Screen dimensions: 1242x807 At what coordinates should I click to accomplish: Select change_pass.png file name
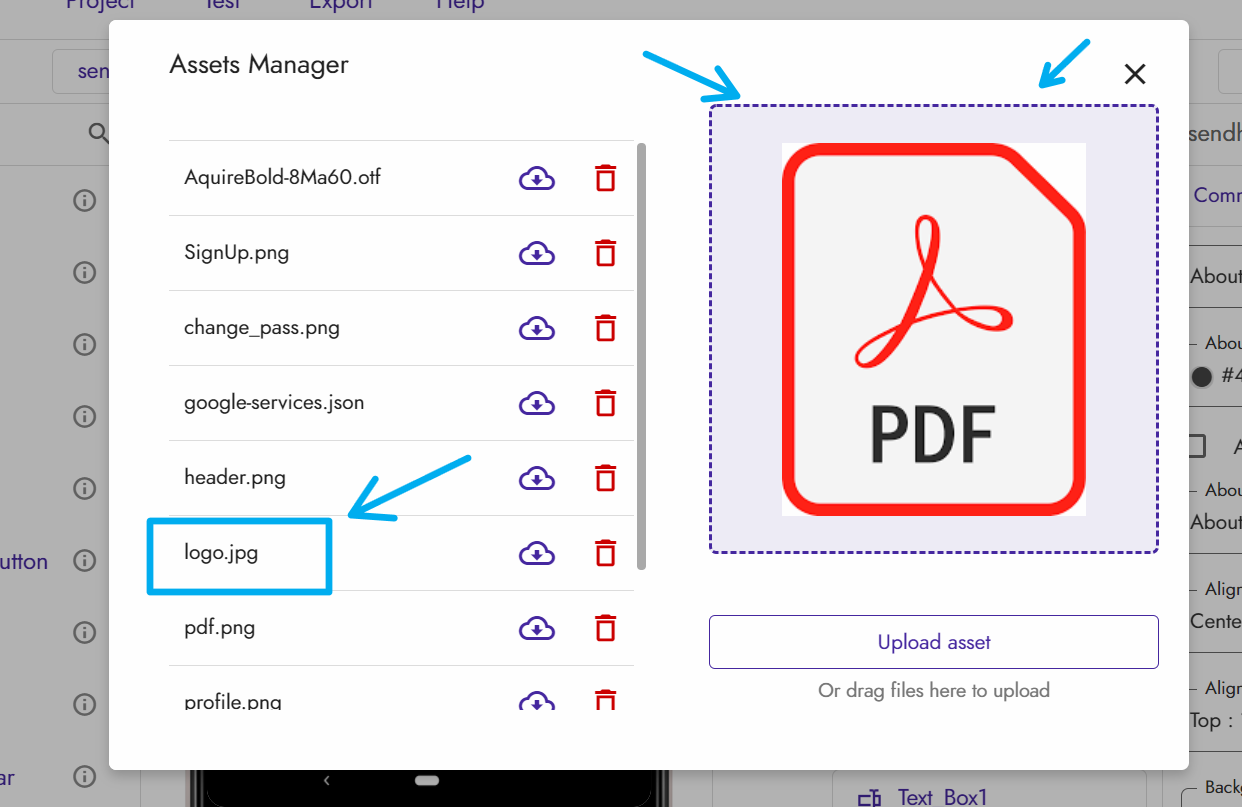point(262,328)
